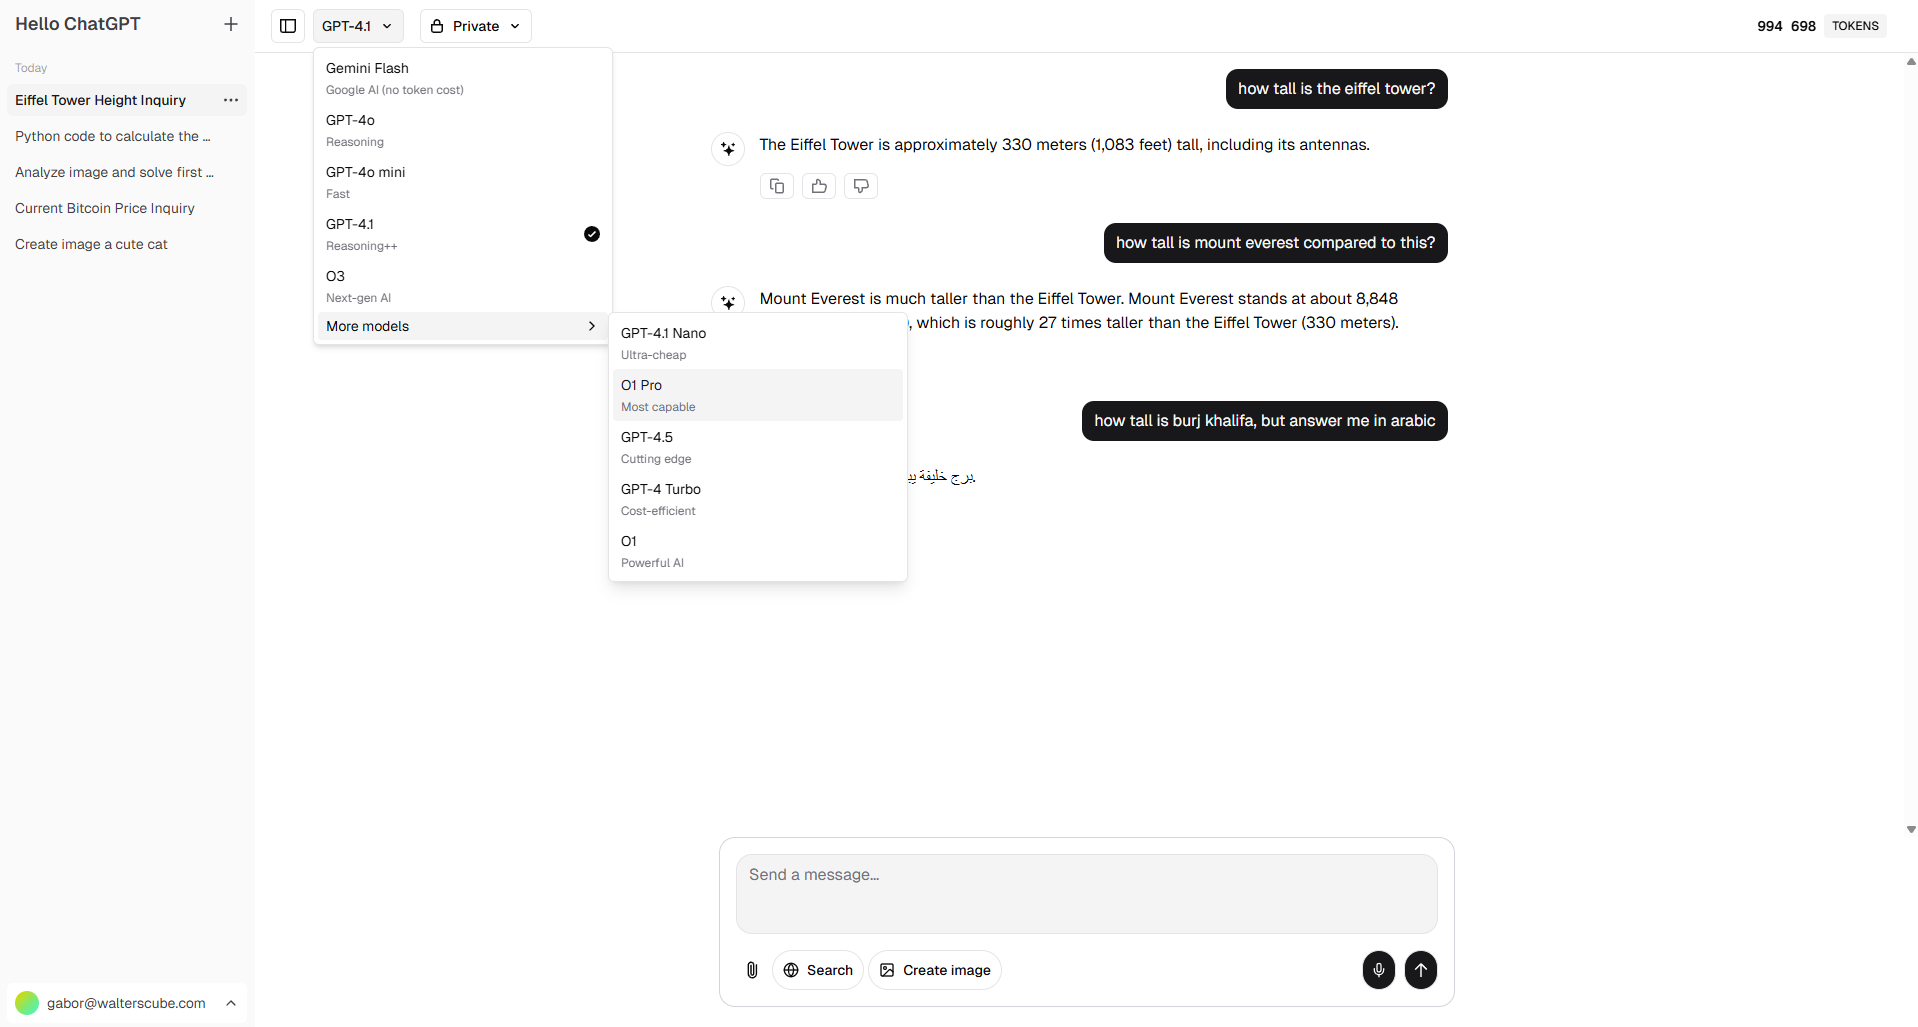Choose O1 Pro Most capable model
1918x1027 pixels.
[758, 395]
